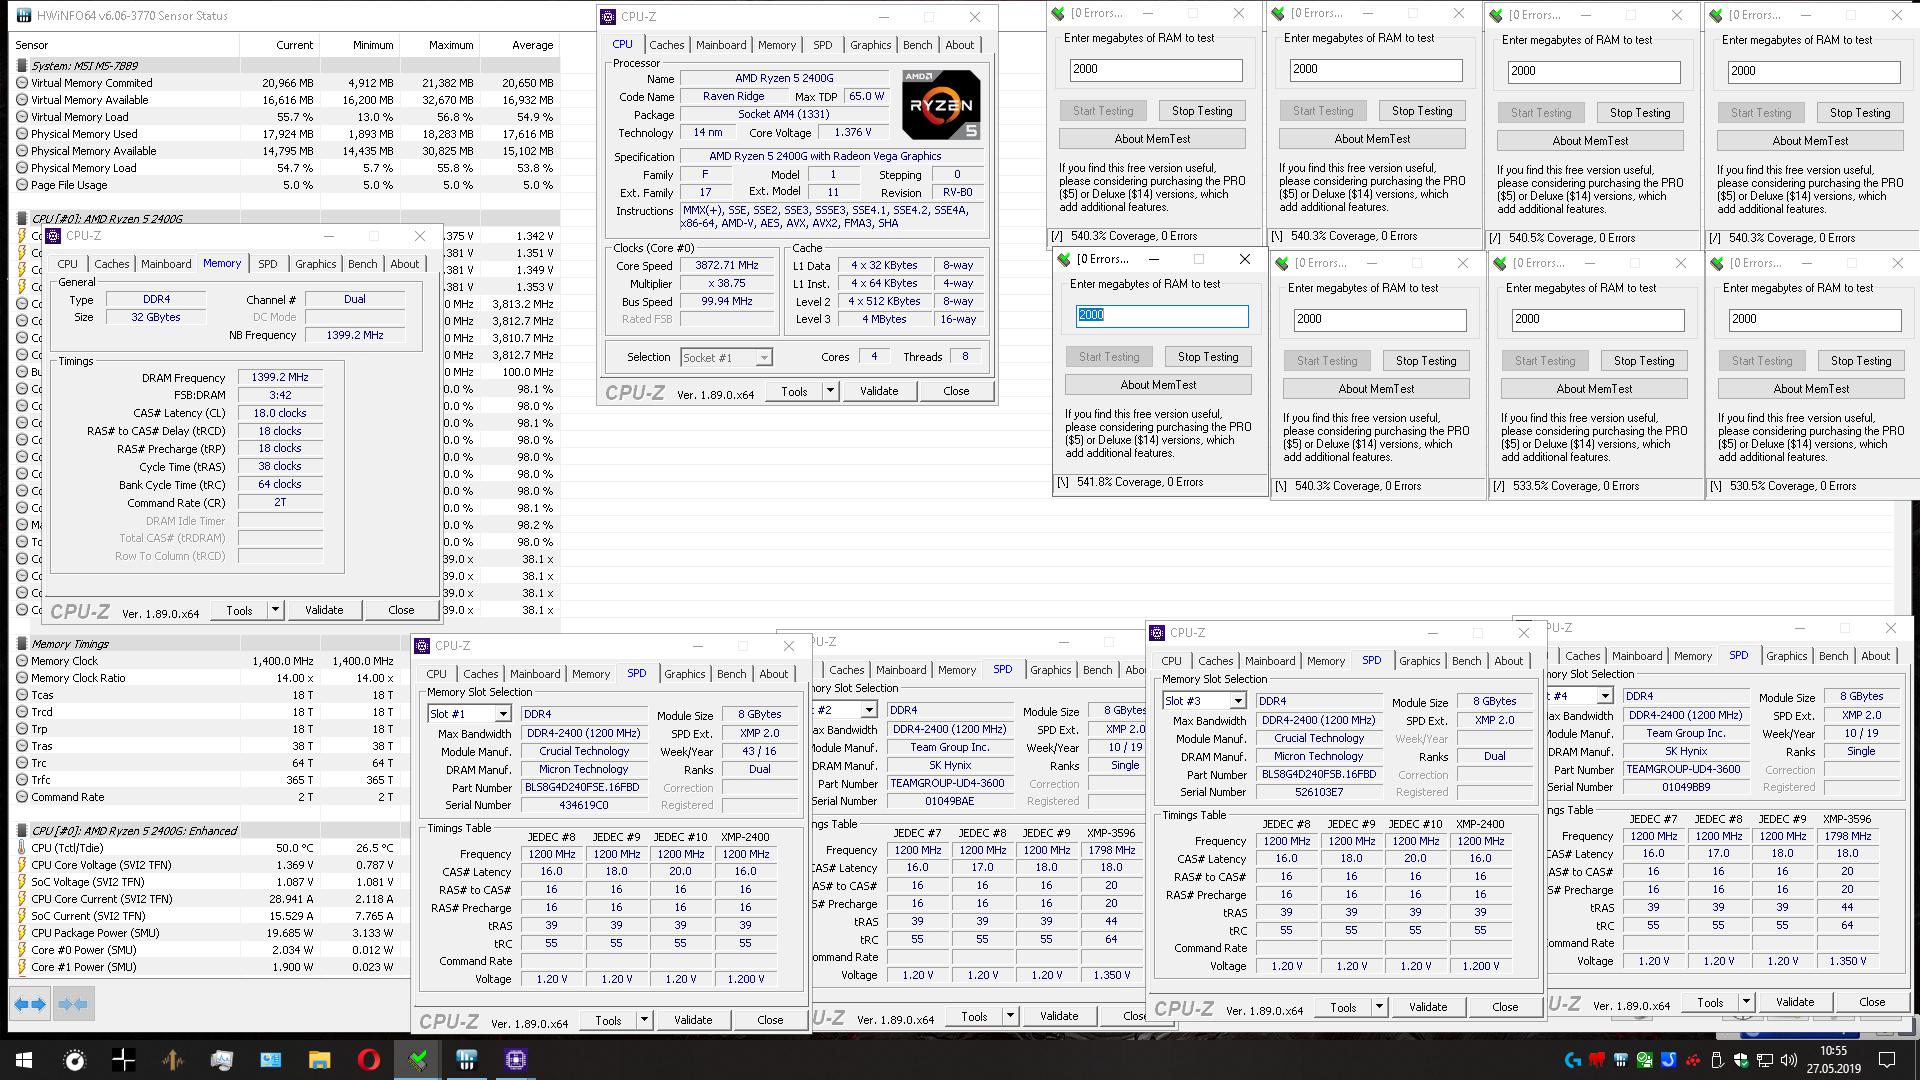
Task: Click the volume speaker tray icon
Action: (x=1789, y=1060)
